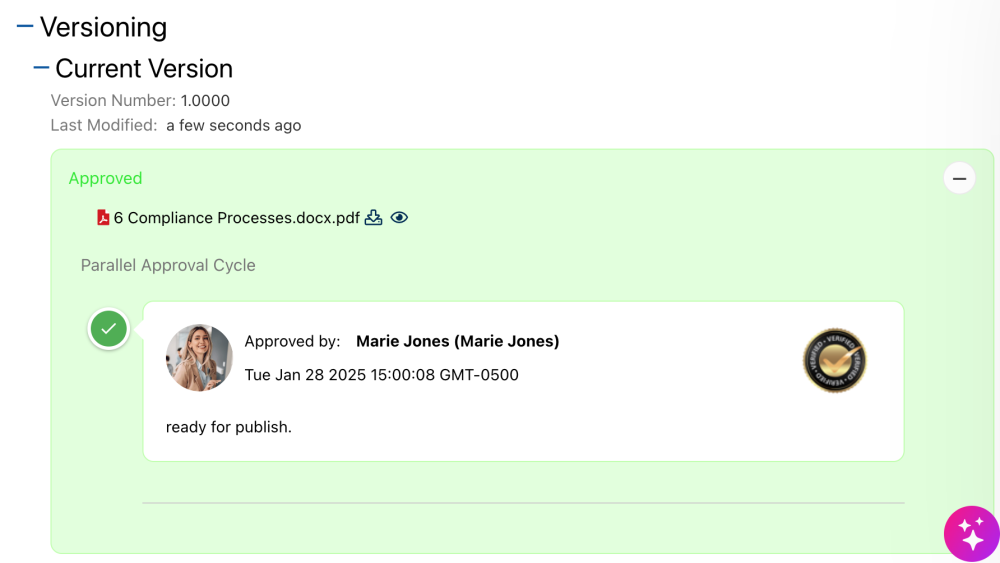Viewport: 1000px width, 563px height.
Task: Click the green Approved status label
Action: 105,178
